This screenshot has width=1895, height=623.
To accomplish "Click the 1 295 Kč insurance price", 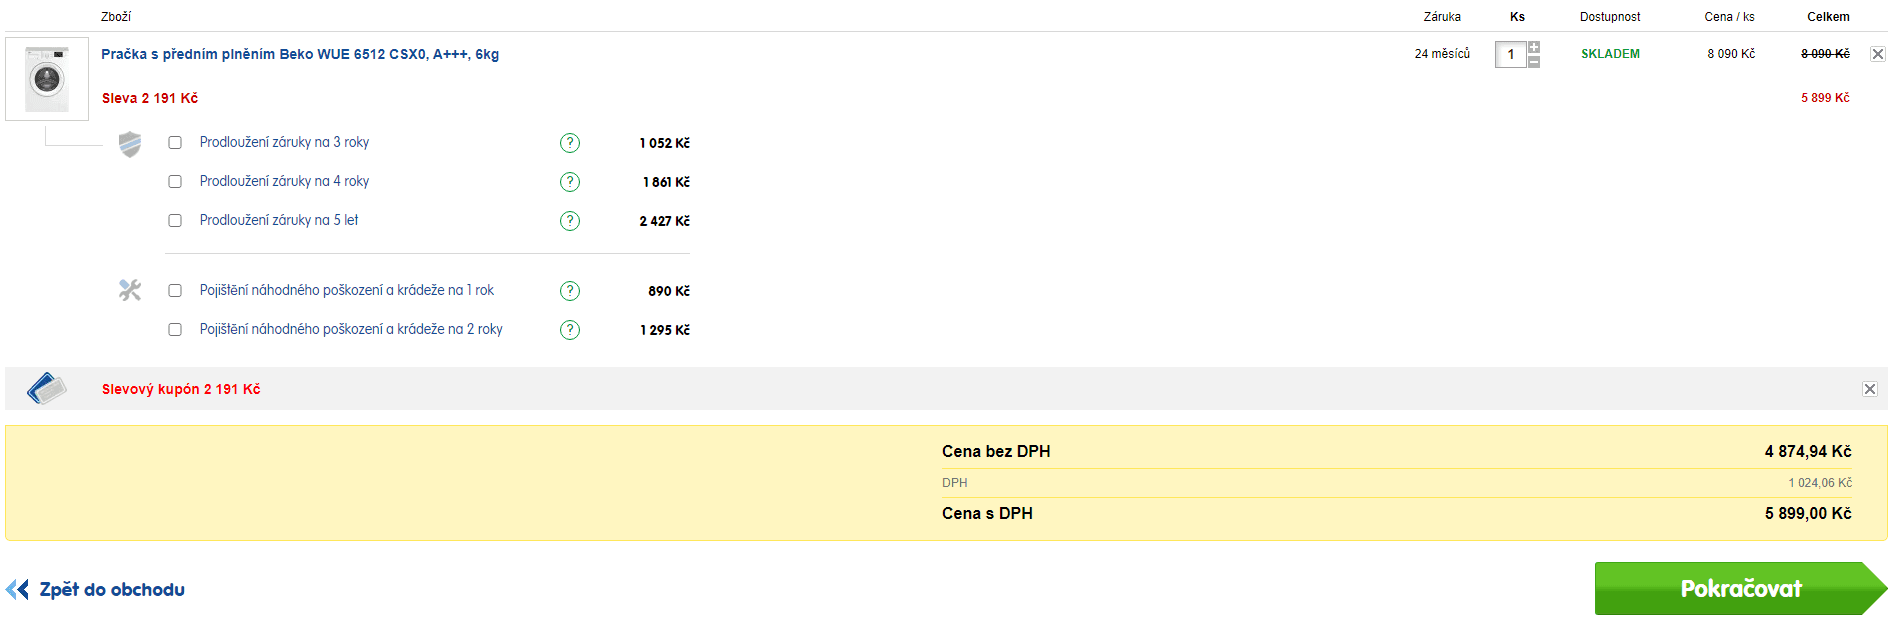I will pyautogui.click(x=665, y=330).
